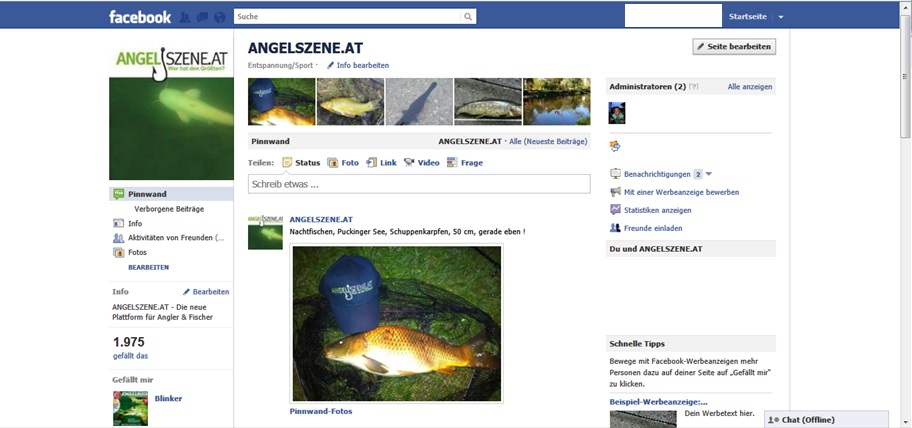Click the search magnifier icon
912x428 pixels.
click(x=467, y=17)
